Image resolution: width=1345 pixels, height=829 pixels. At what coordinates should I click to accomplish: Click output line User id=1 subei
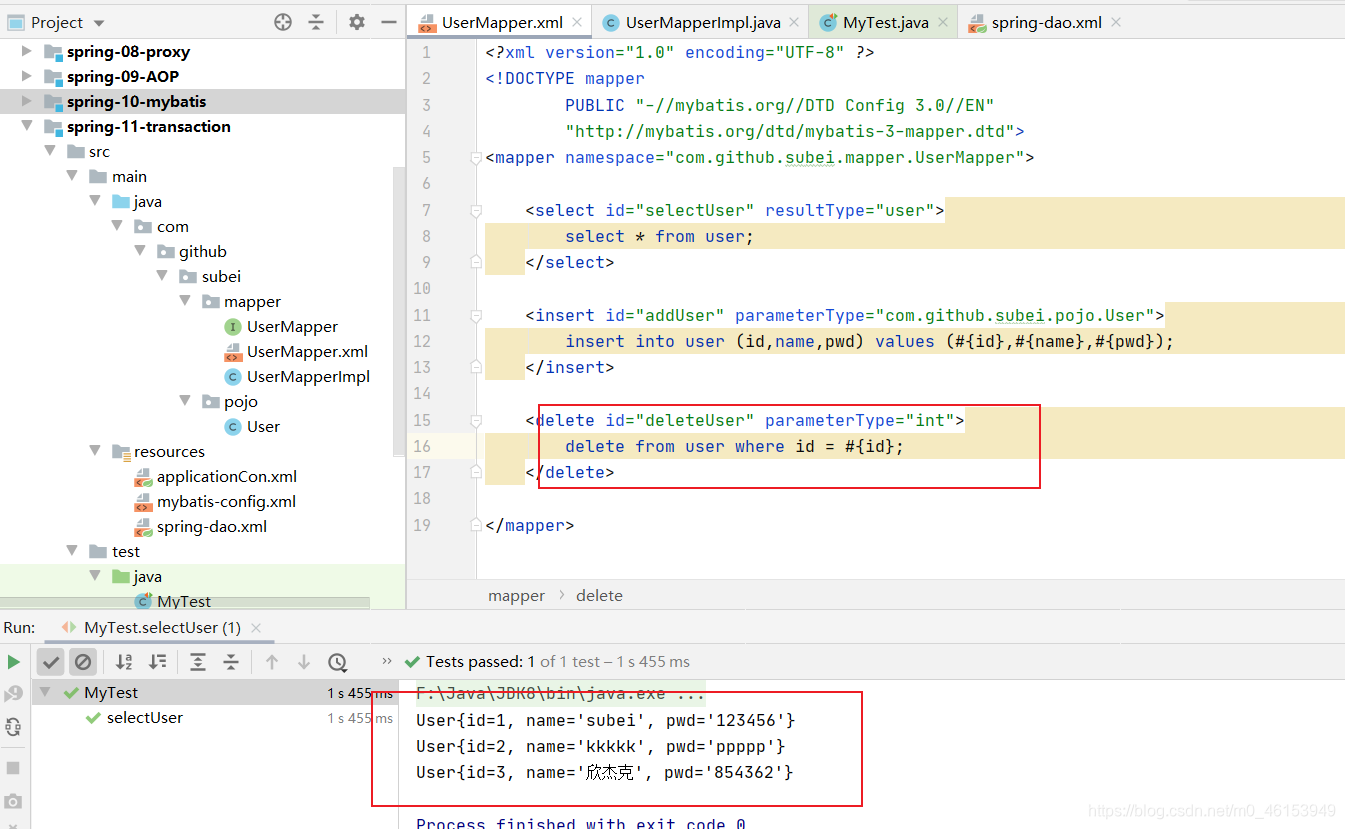pos(606,720)
